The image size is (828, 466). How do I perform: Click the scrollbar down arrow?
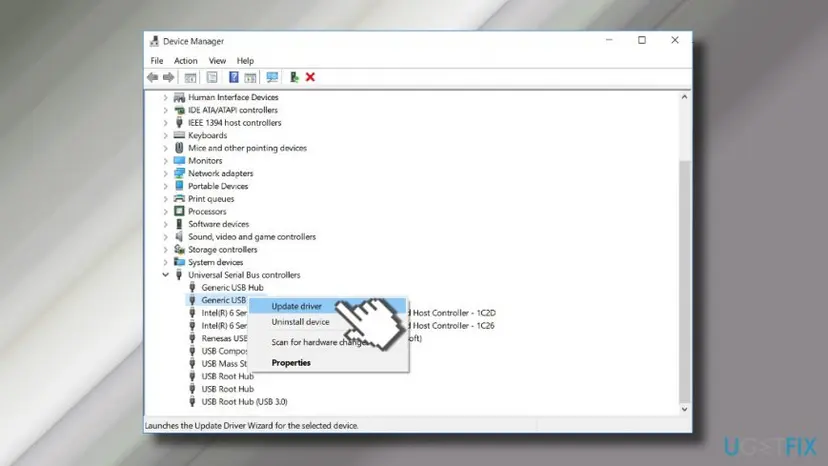(684, 409)
